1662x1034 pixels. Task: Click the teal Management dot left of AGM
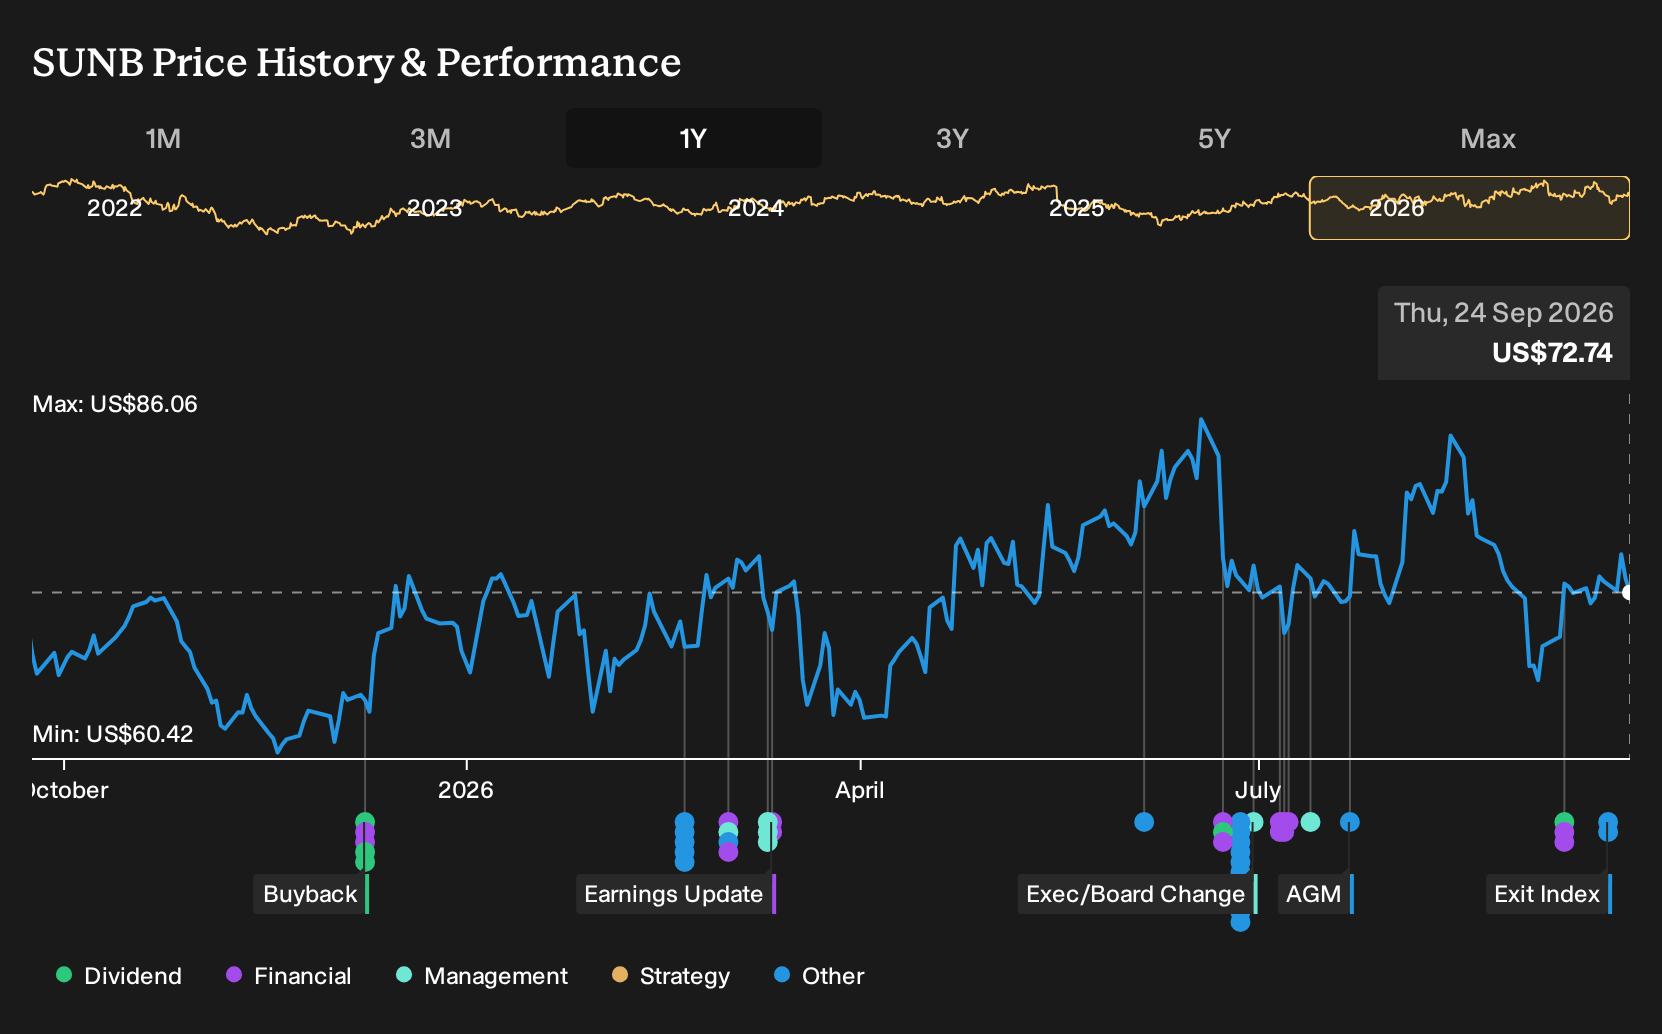[x=1310, y=822]
